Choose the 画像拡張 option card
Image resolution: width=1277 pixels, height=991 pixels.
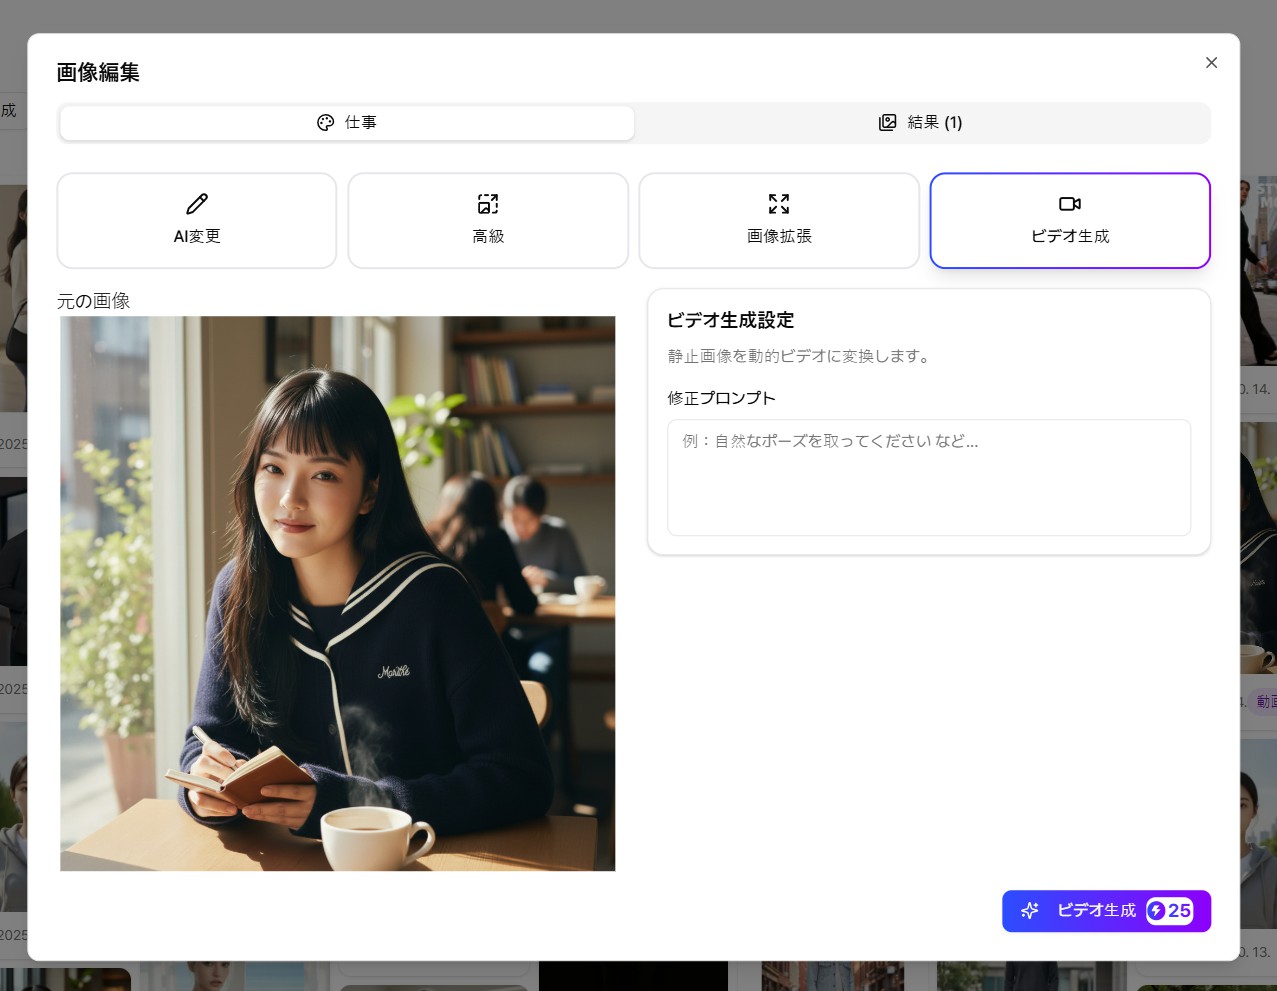[x=779, y=221]
